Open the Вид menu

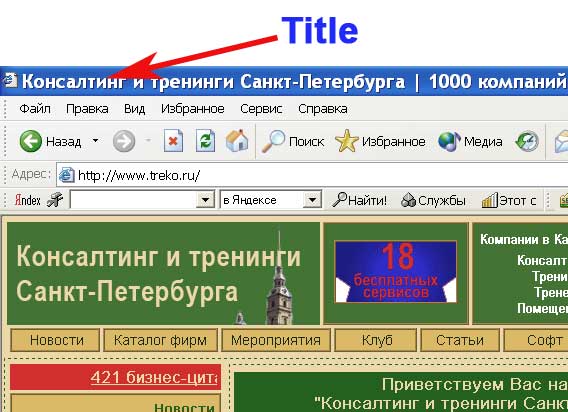tap(134, 109)
